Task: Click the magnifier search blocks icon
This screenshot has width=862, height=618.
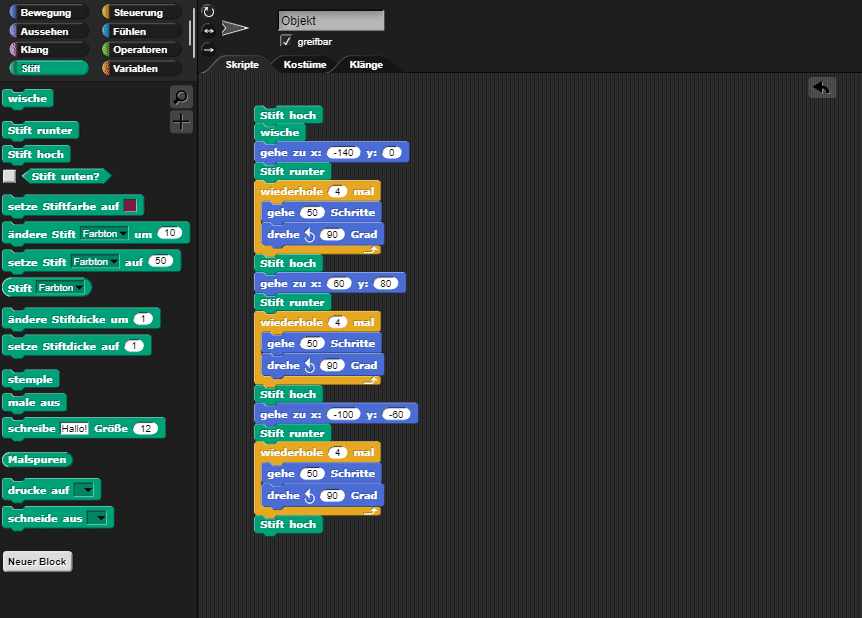Action: pos(181,97)
